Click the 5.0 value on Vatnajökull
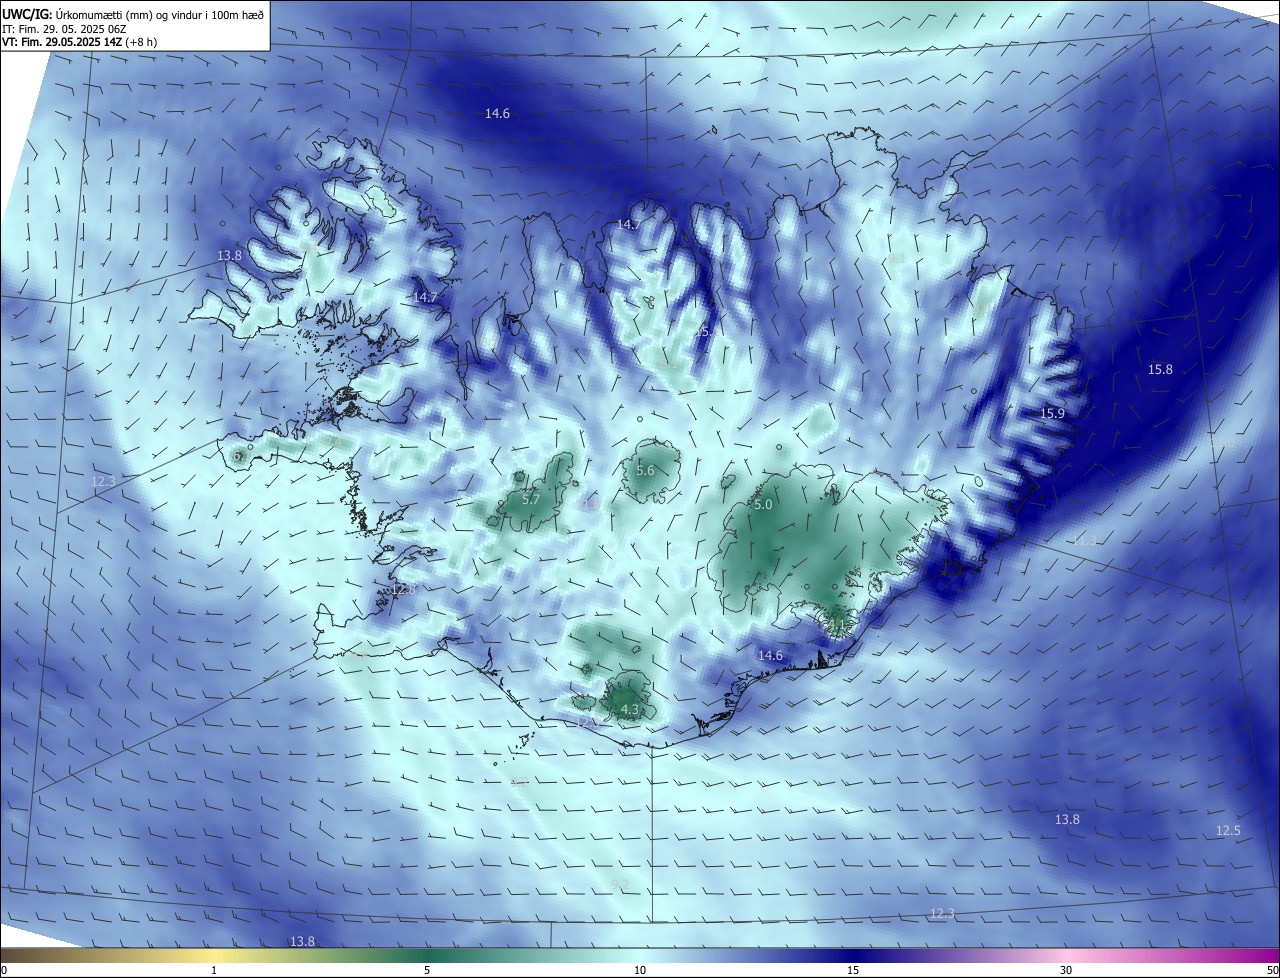Screen dimensions: 1280x978 click(x=763, y=505)
